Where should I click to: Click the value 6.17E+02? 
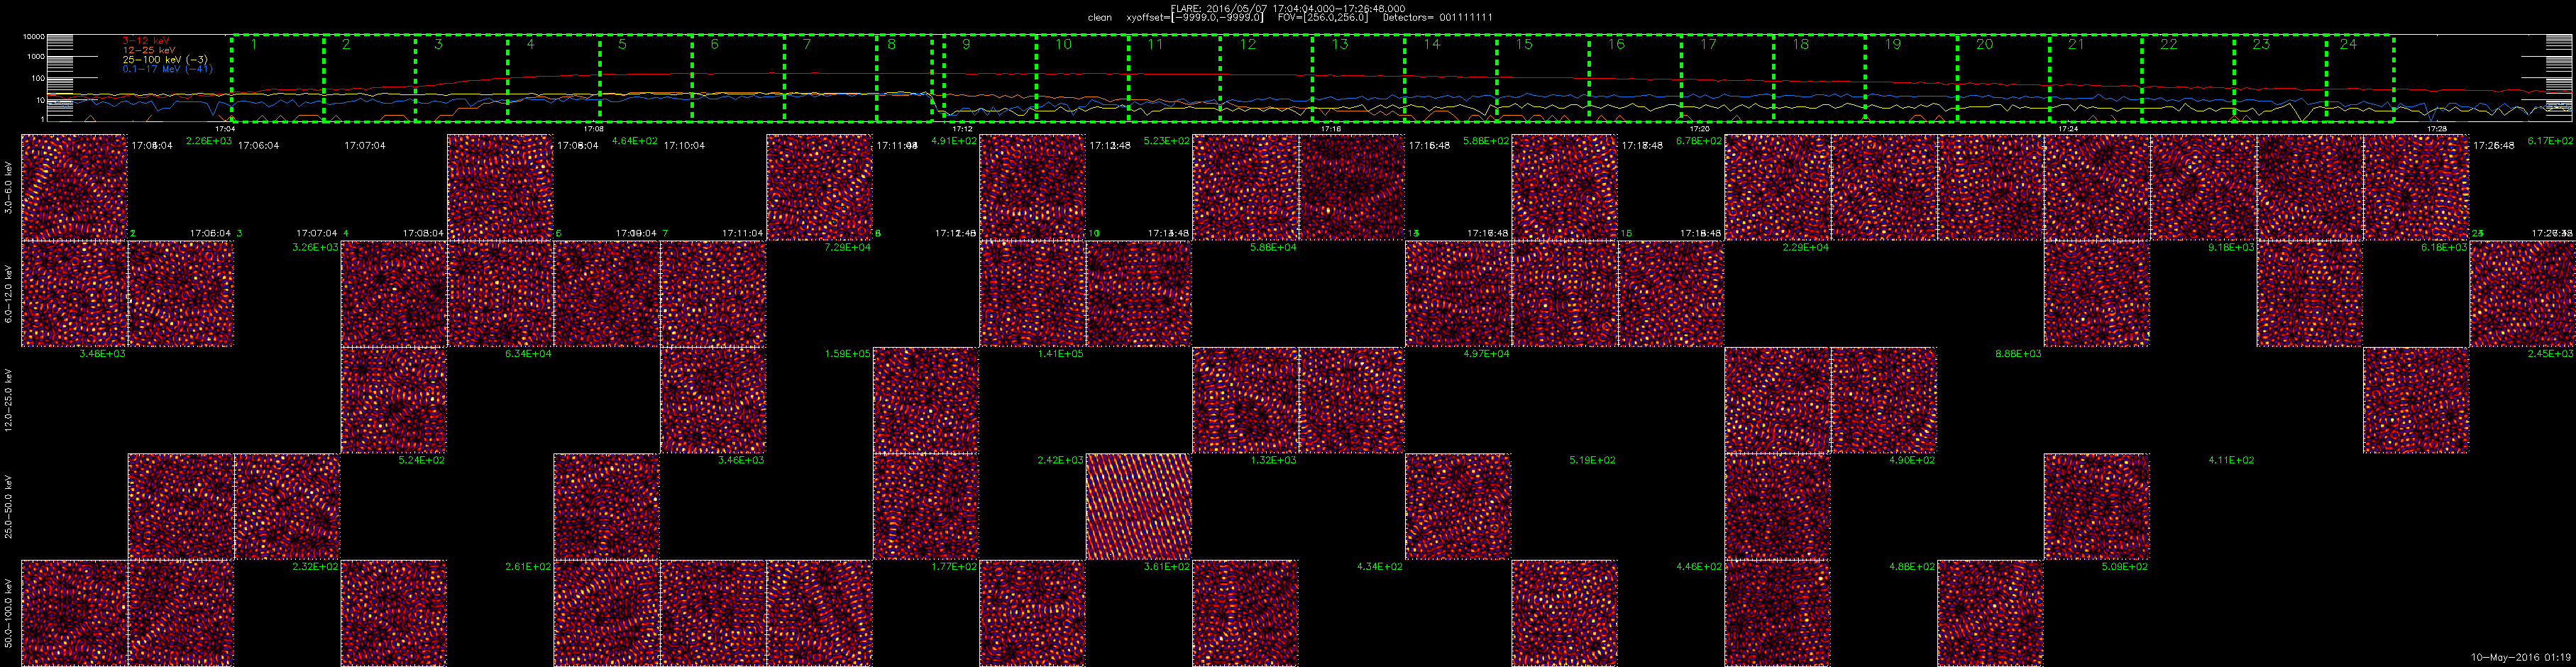[x=2550, y=141]
